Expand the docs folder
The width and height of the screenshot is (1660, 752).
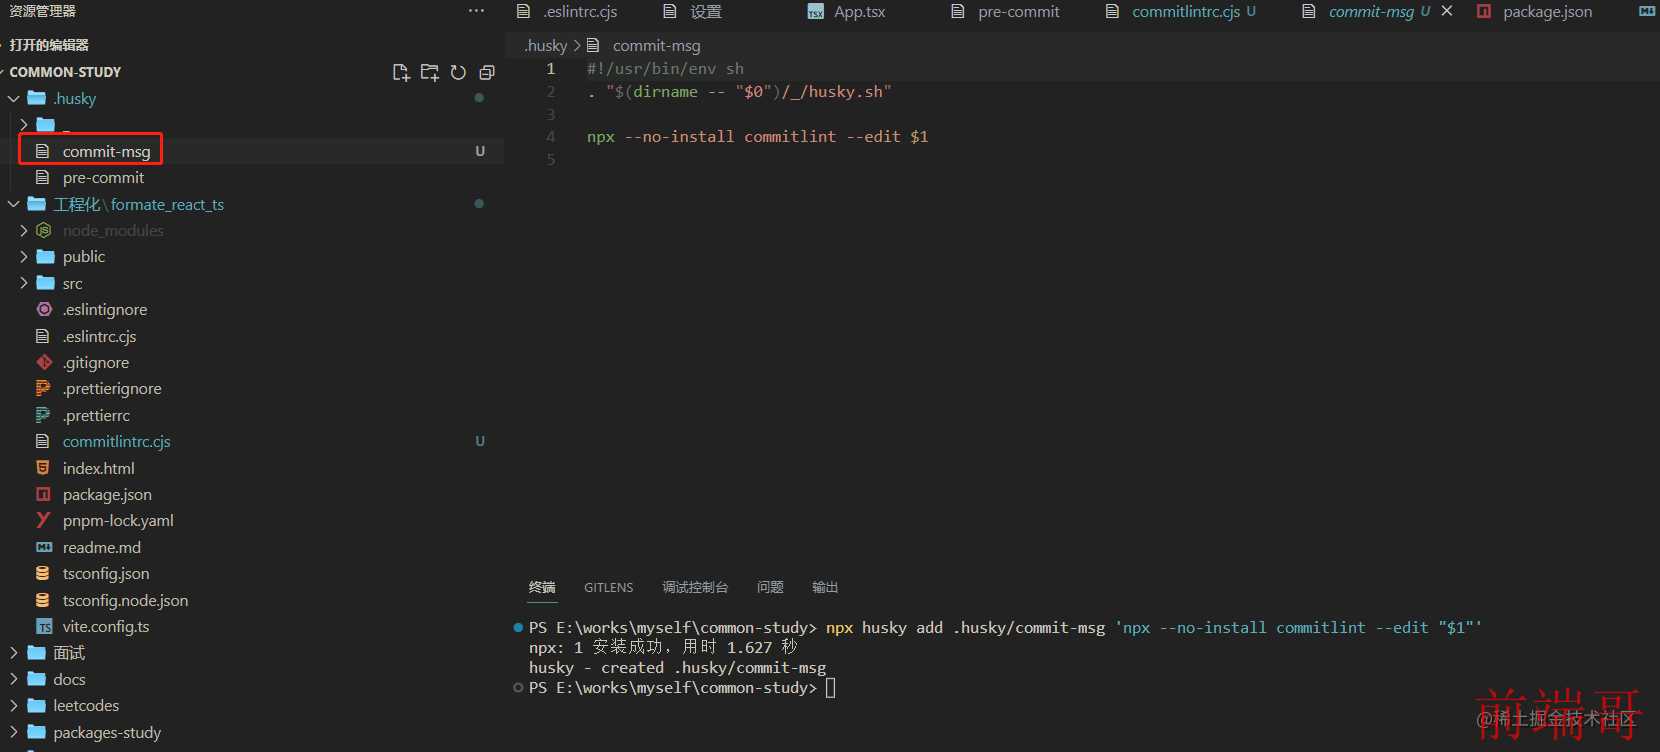[x=14, y=679]
